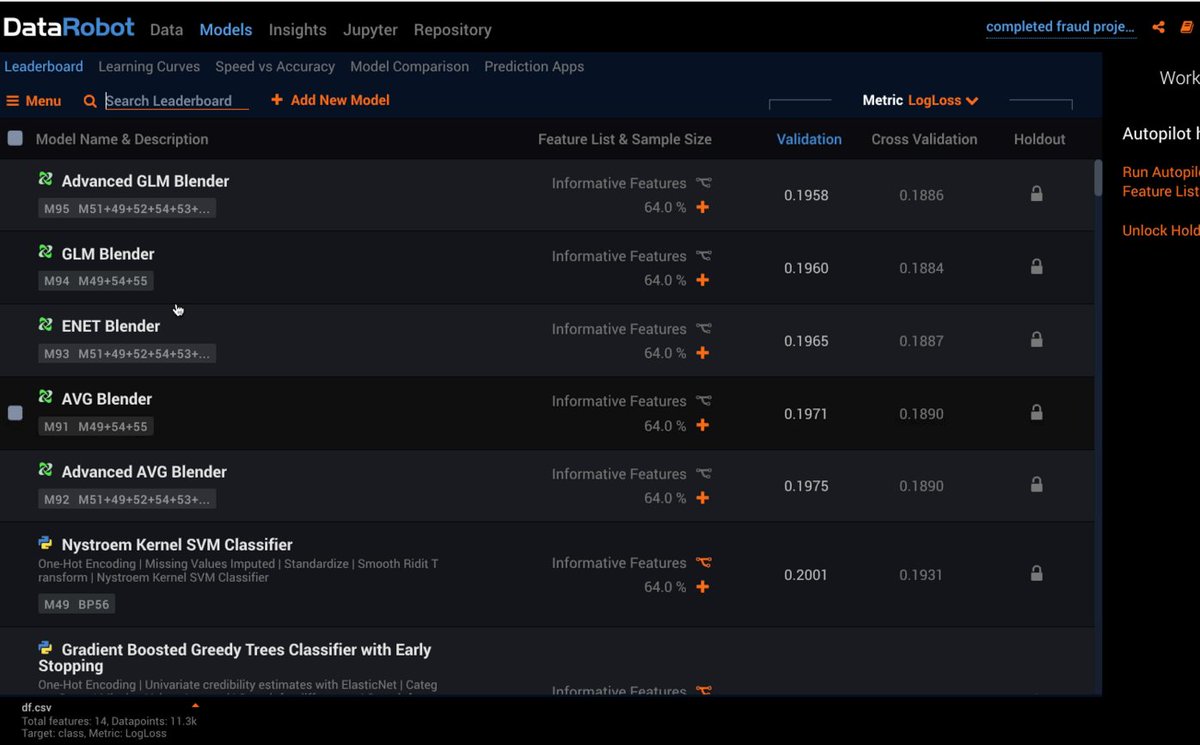
Task: Select the Prediction Apps subtab
Action: point(534,66)
